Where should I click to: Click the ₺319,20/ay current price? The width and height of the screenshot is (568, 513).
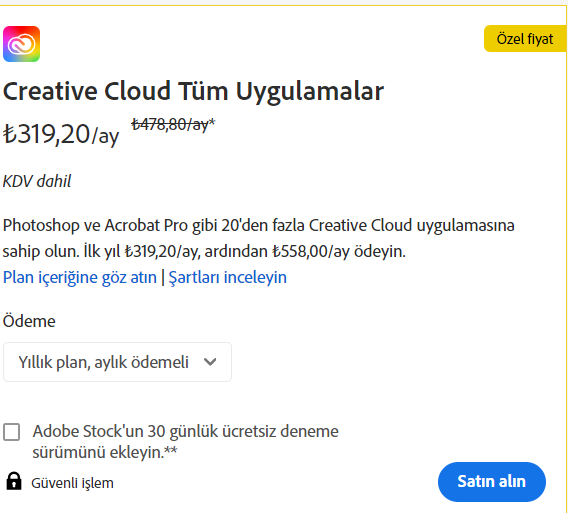click(x=61, y=134)
